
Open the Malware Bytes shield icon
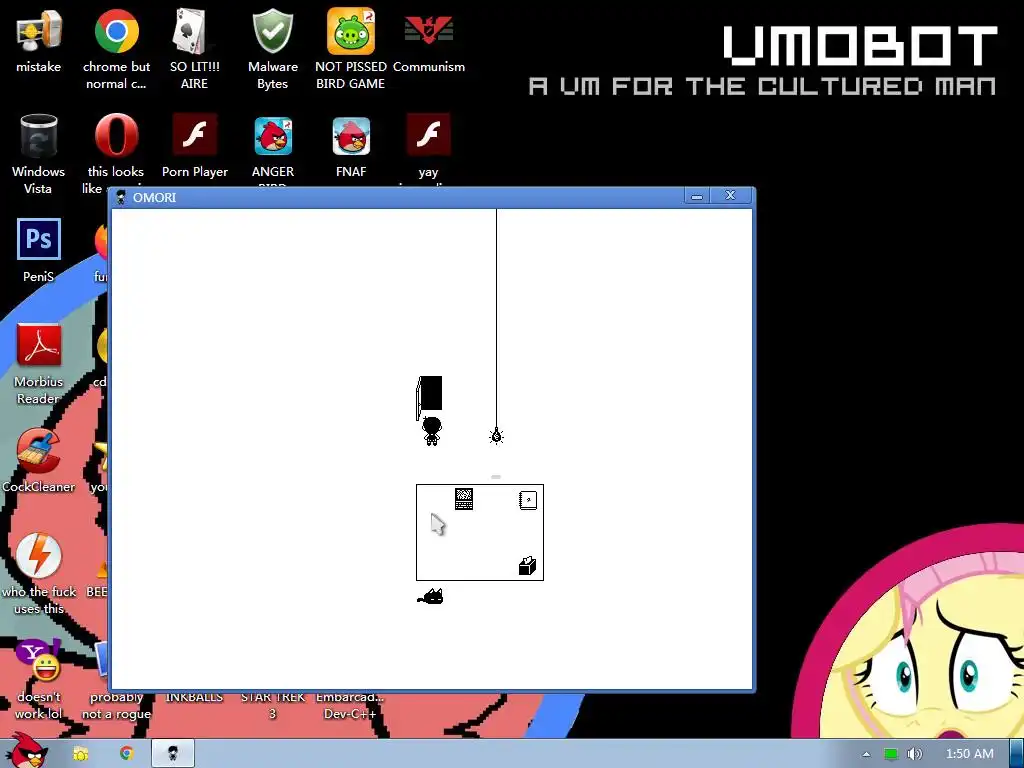tap(272, 31)
